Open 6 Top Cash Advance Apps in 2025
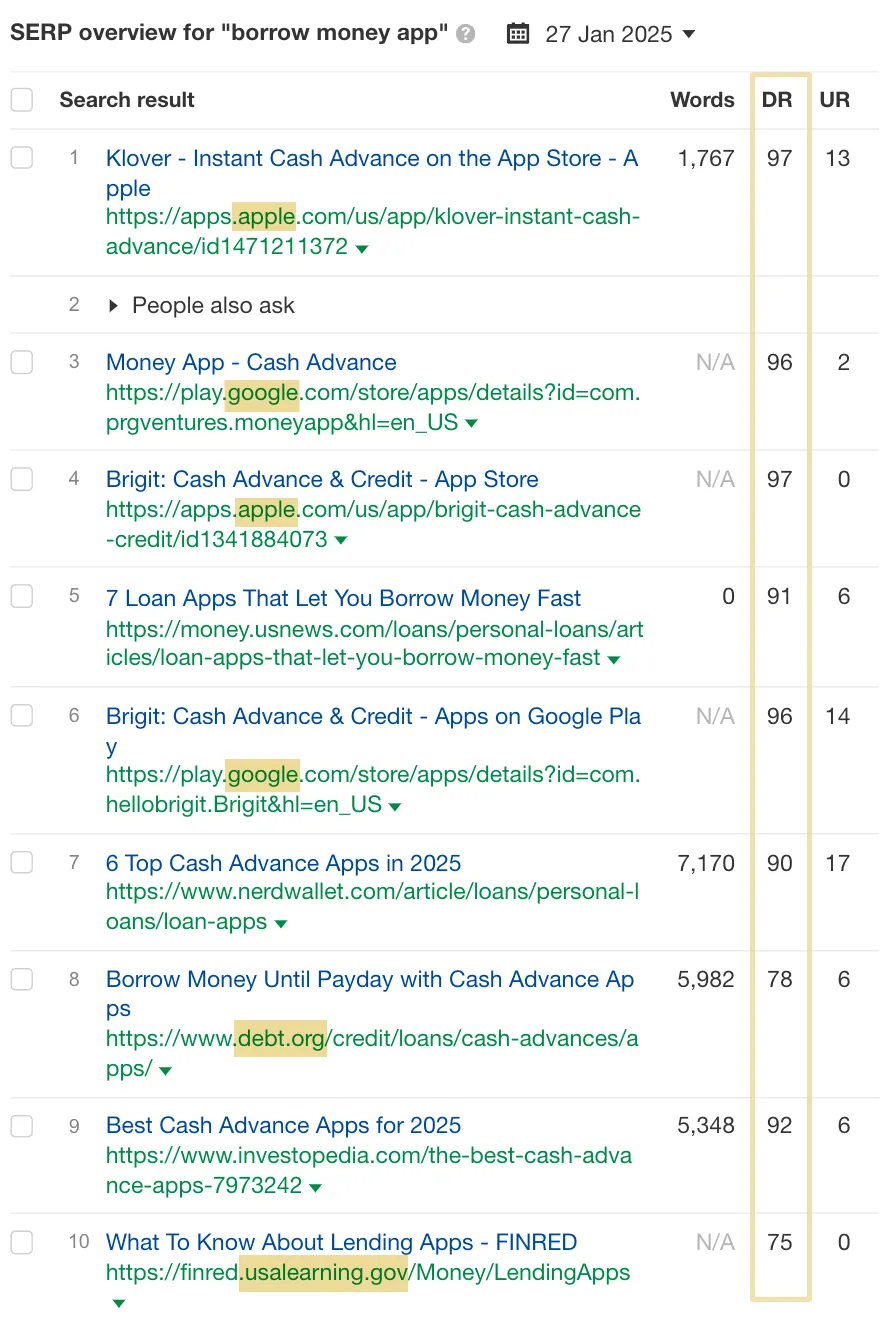This screenshot has height=1329, width=880. click(x=283, y=863)
